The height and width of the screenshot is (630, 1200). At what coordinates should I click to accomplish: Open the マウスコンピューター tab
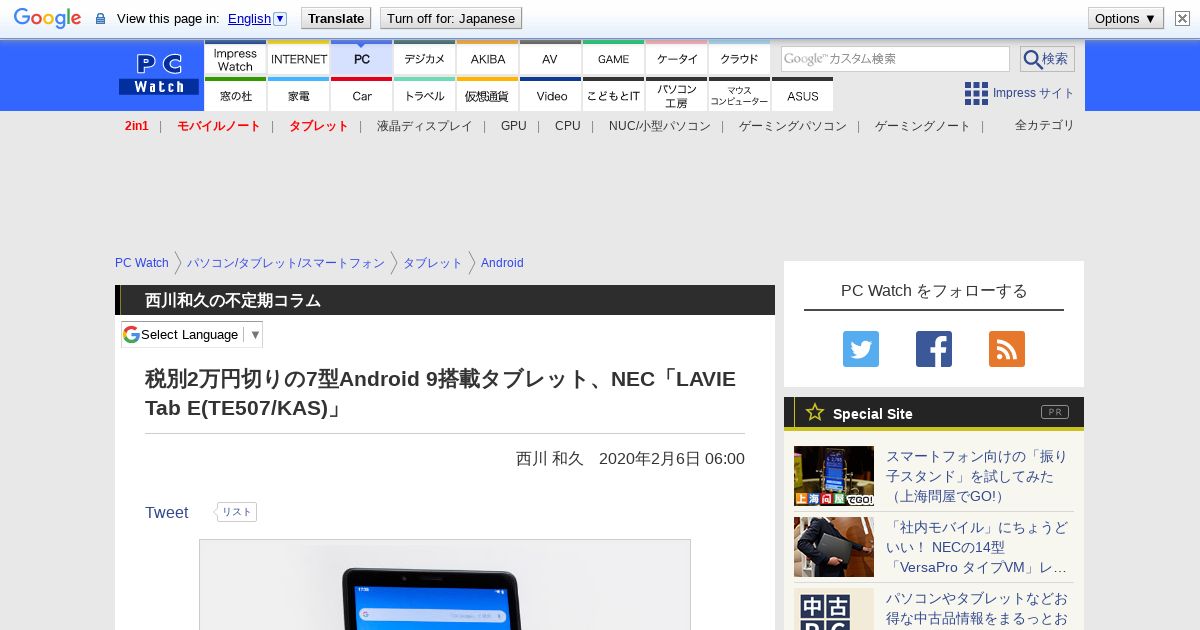[x=740, y=95]
